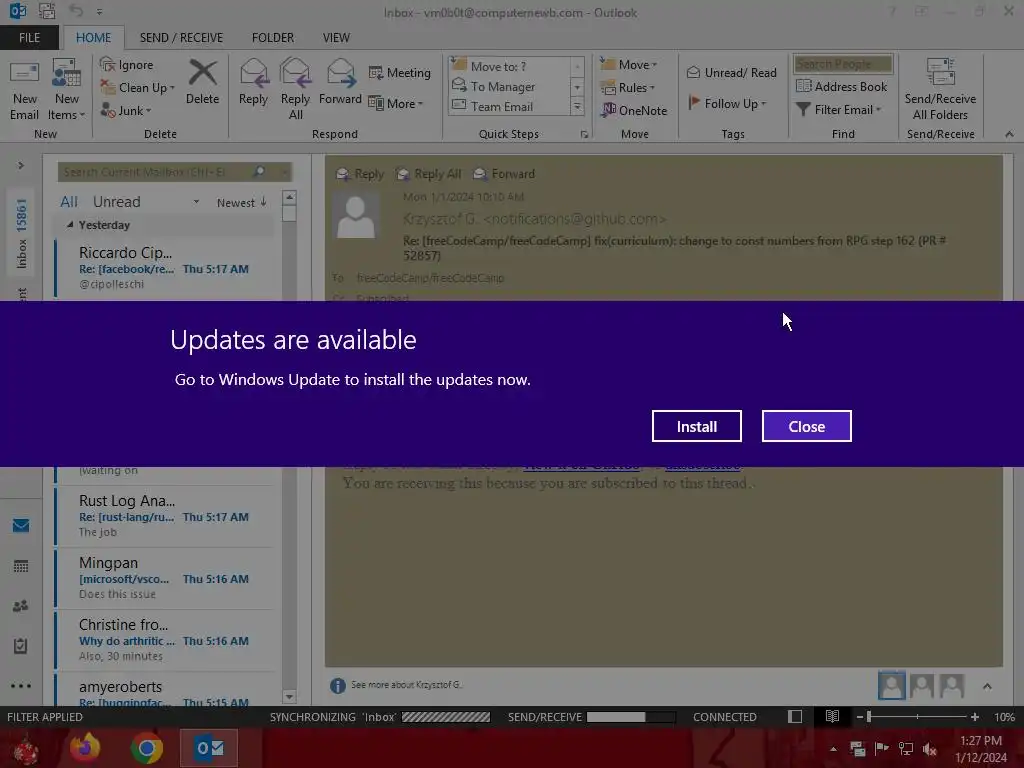The width and height of the screenshot is (1024, 768).
Task: Switch to Reading view in status bar
Action: point(832,716)
